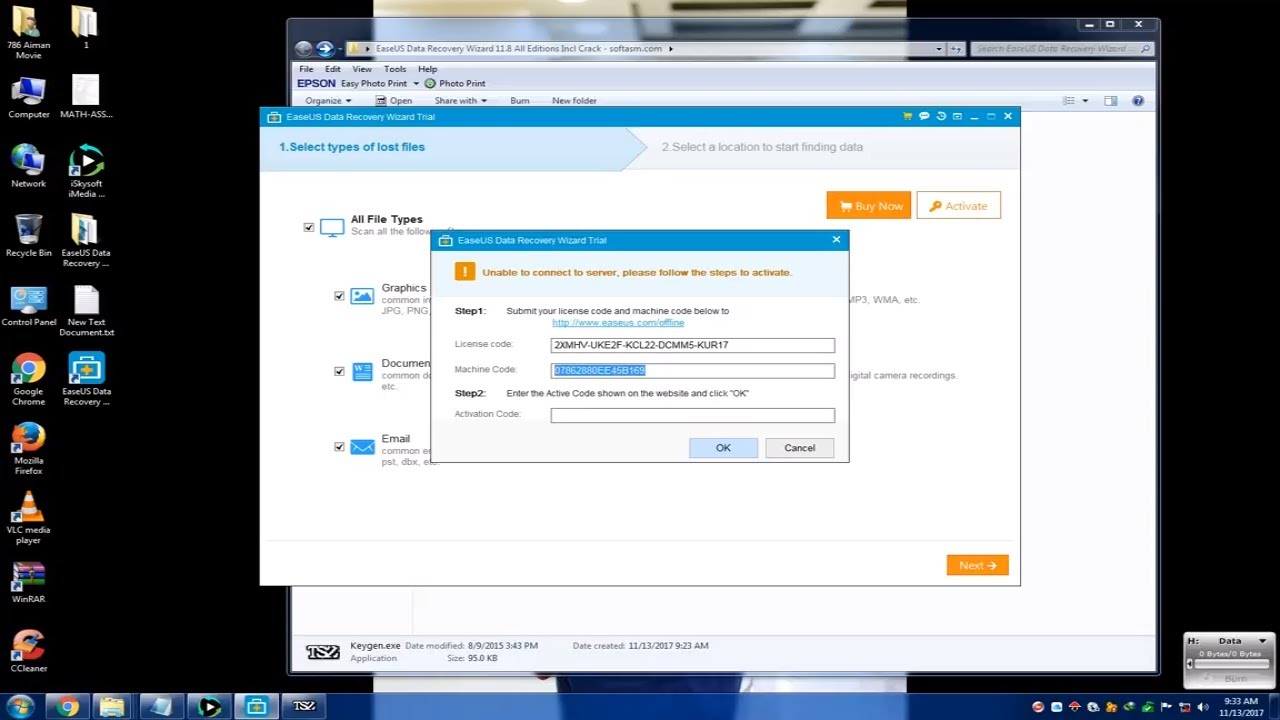The width and height of the screenshot is (1280, 720).
Task: Open the Edit menu in Explorer
Action: tap(332, 69)
